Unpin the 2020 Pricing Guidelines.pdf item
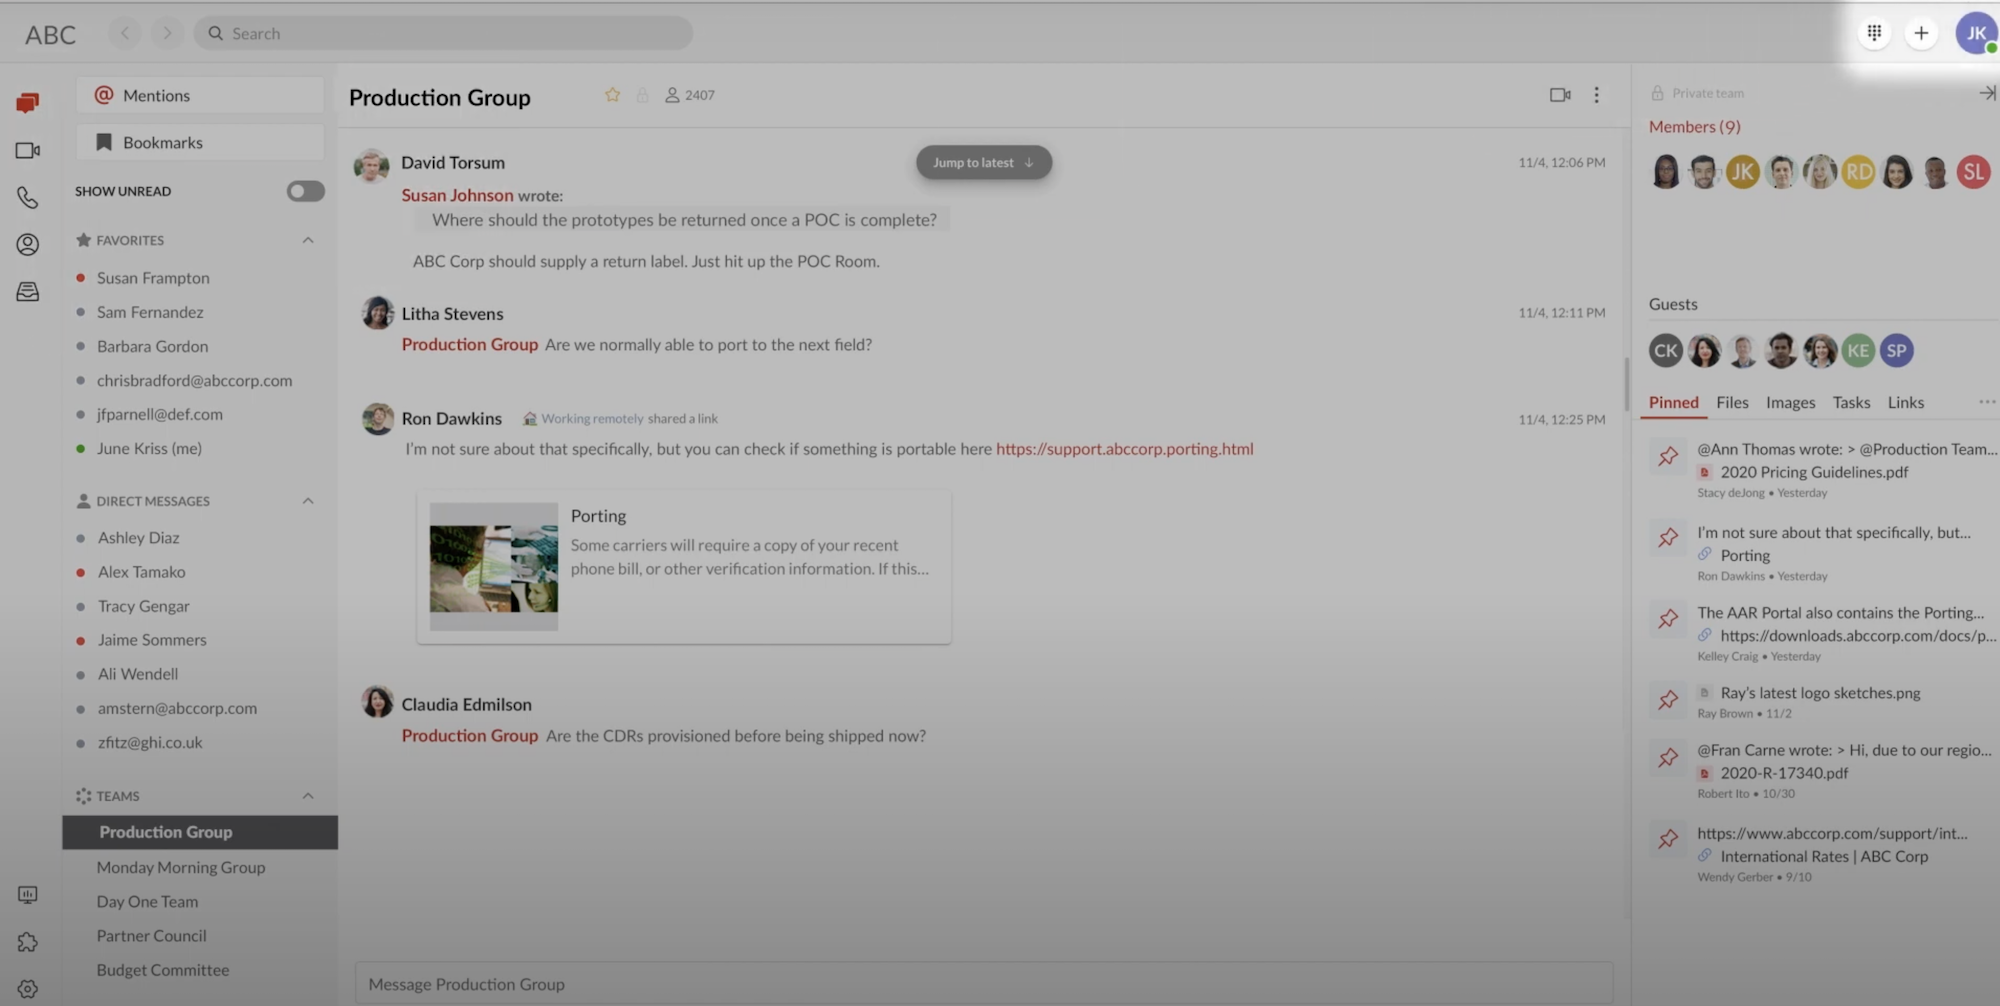2000x1006 pixels. (1668, 457)
